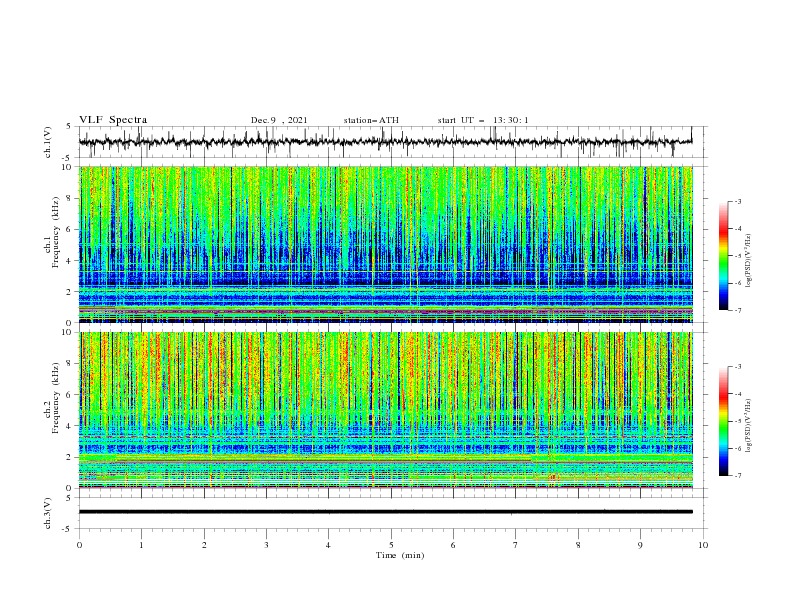Select the "Time (min)" axis title
Viewport: 792px width, 612px height.
tap(400, 555)
